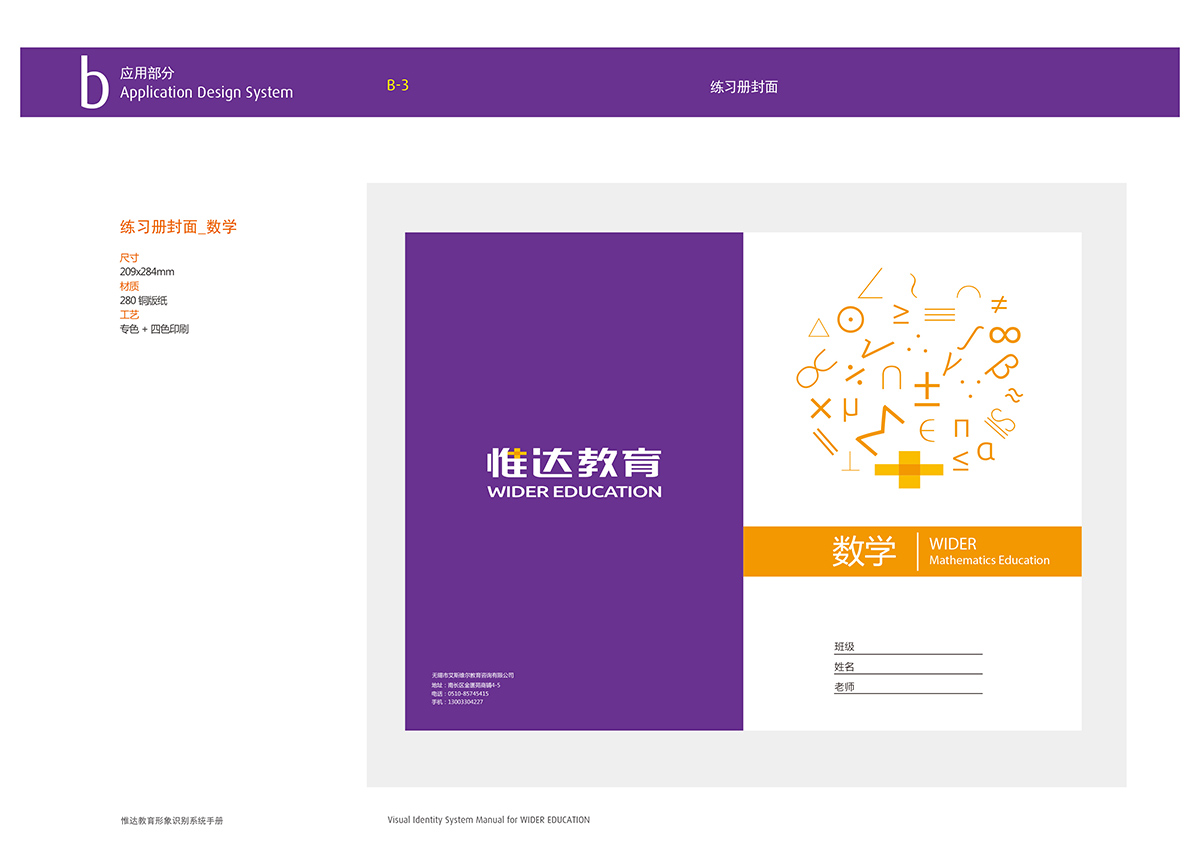Select the bold multiplication × symbol
Screen dimensions: 1200x849
click(x=820, y=408)
